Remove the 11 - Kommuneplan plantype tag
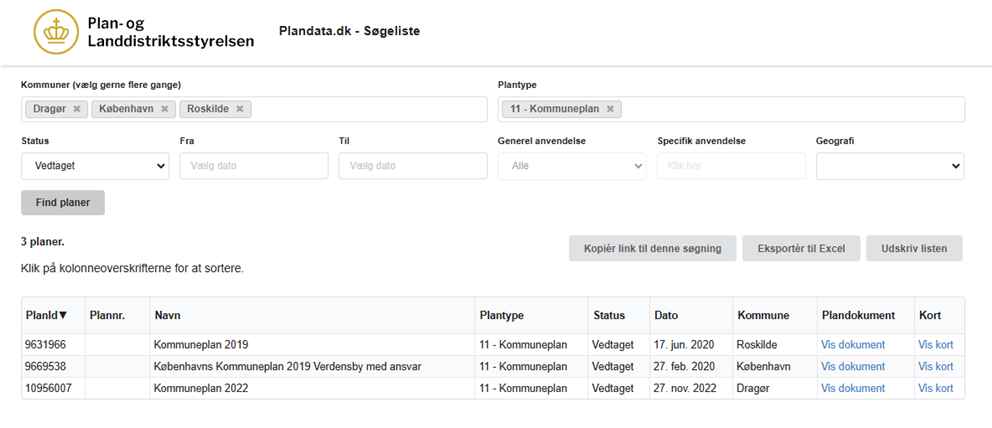This screenshot has width=992, height=428. [610, 109]
